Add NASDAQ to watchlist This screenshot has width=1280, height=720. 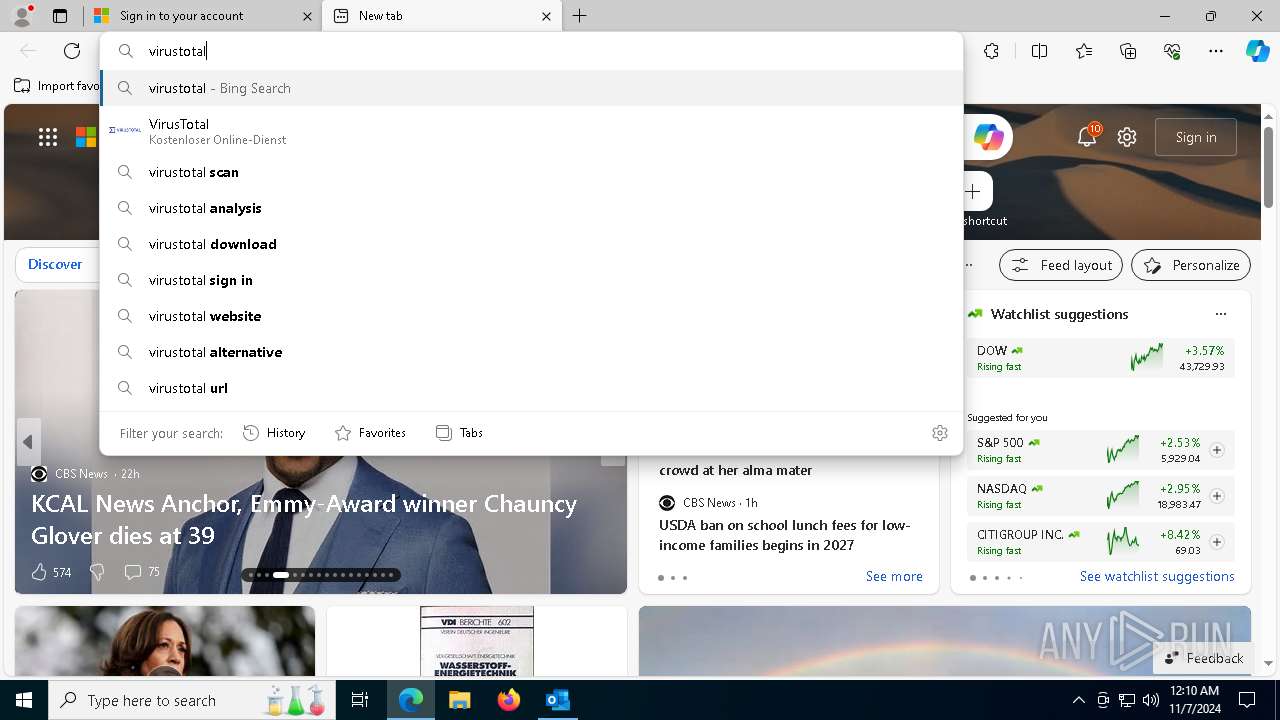[x=1217, y=496]
